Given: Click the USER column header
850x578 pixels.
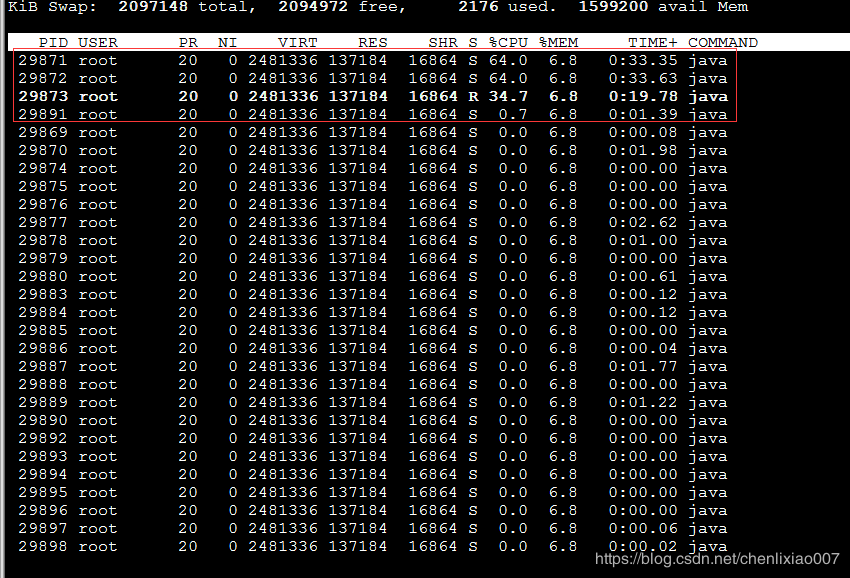Looking at the screenshot, I should coord(98,42).
